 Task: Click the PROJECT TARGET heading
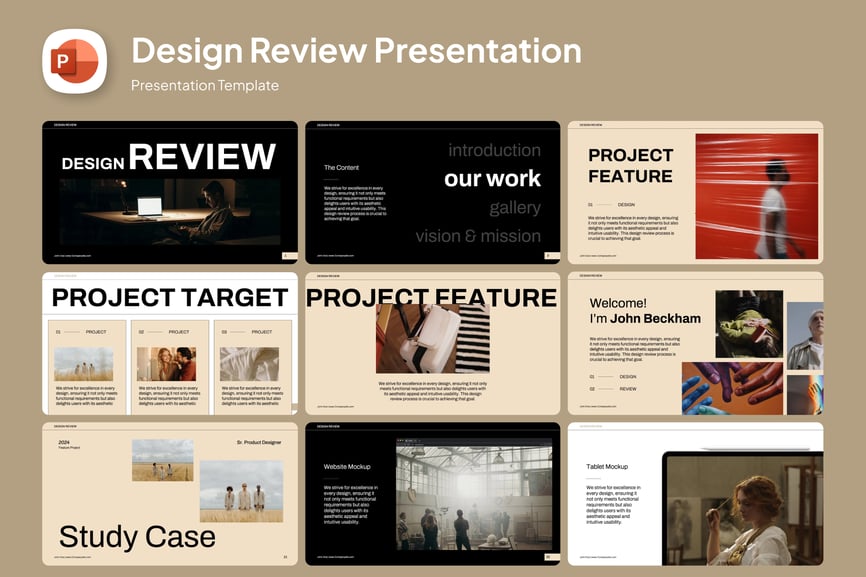(x=169, y=297)
